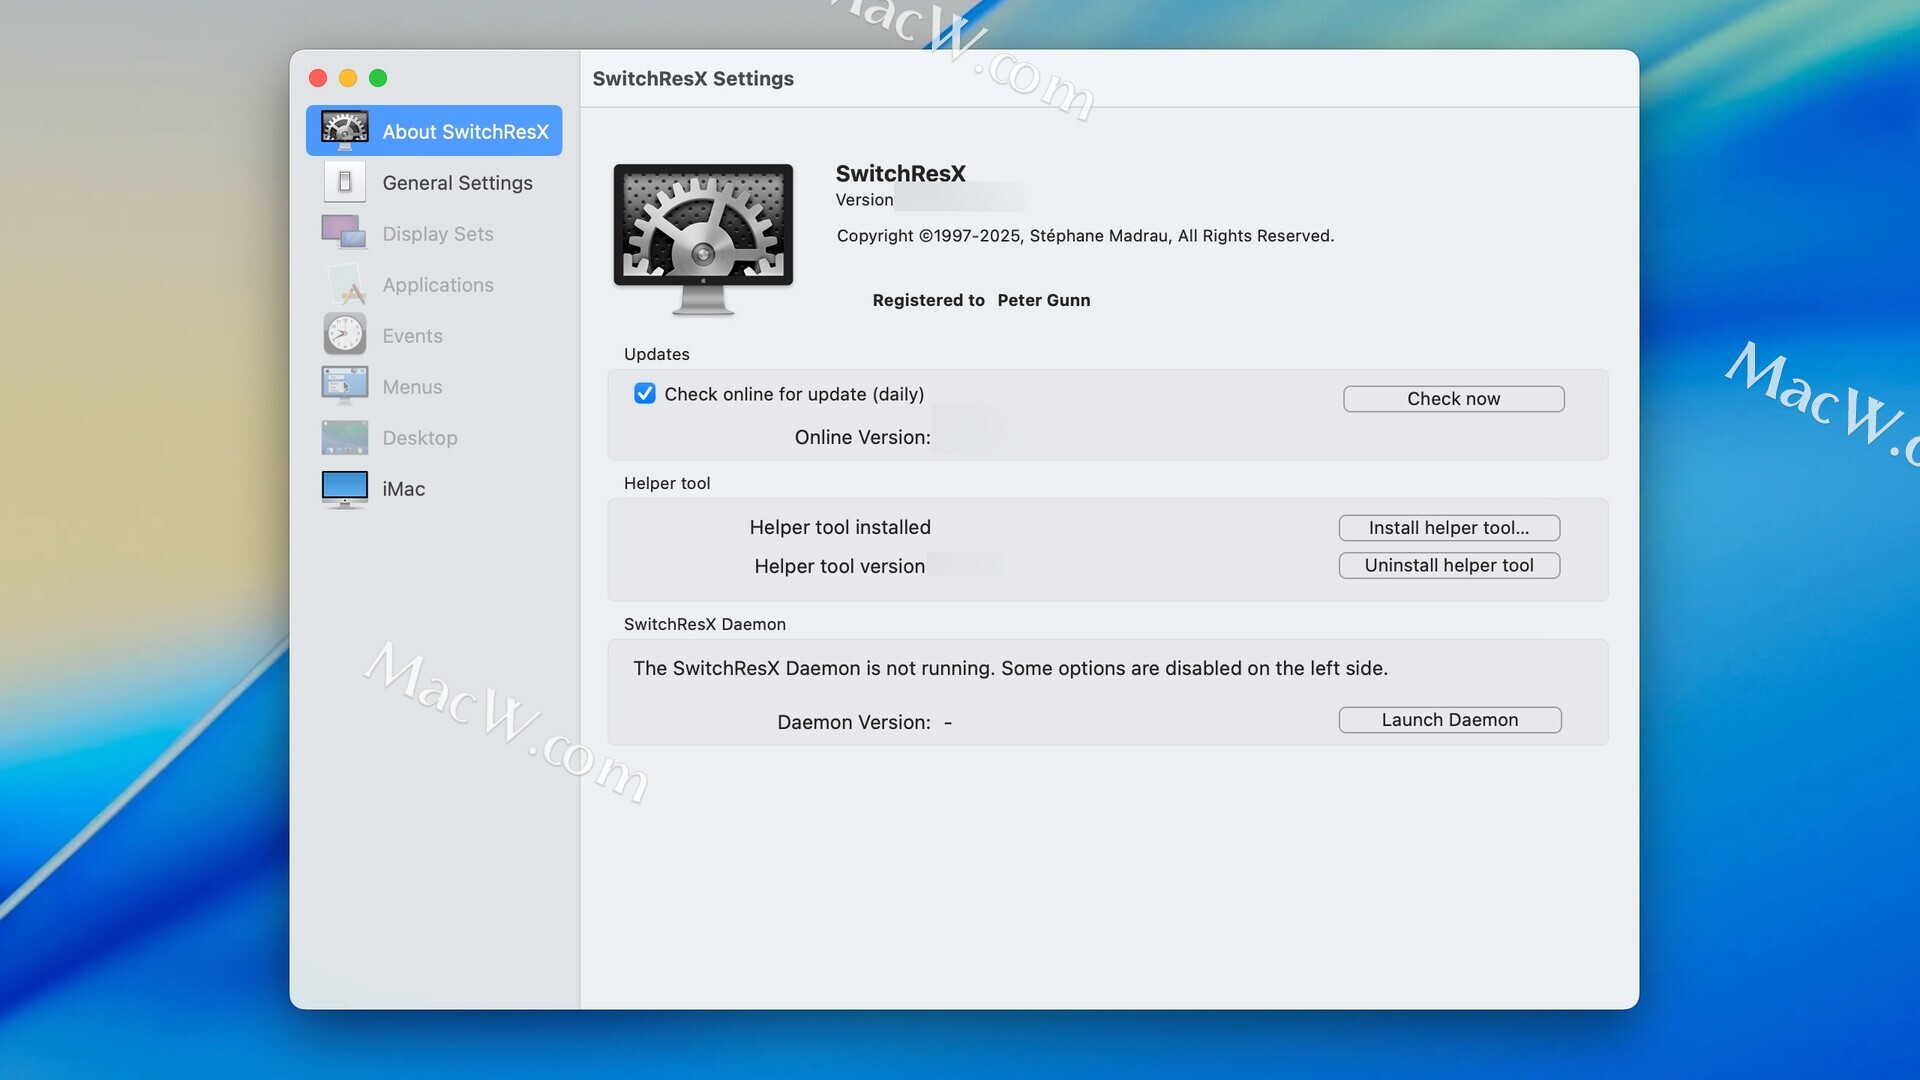Viewport: 1920px width, 1080px height.
Task: Click Uninstall helper tool button
Action: (x=1449, y=565)
